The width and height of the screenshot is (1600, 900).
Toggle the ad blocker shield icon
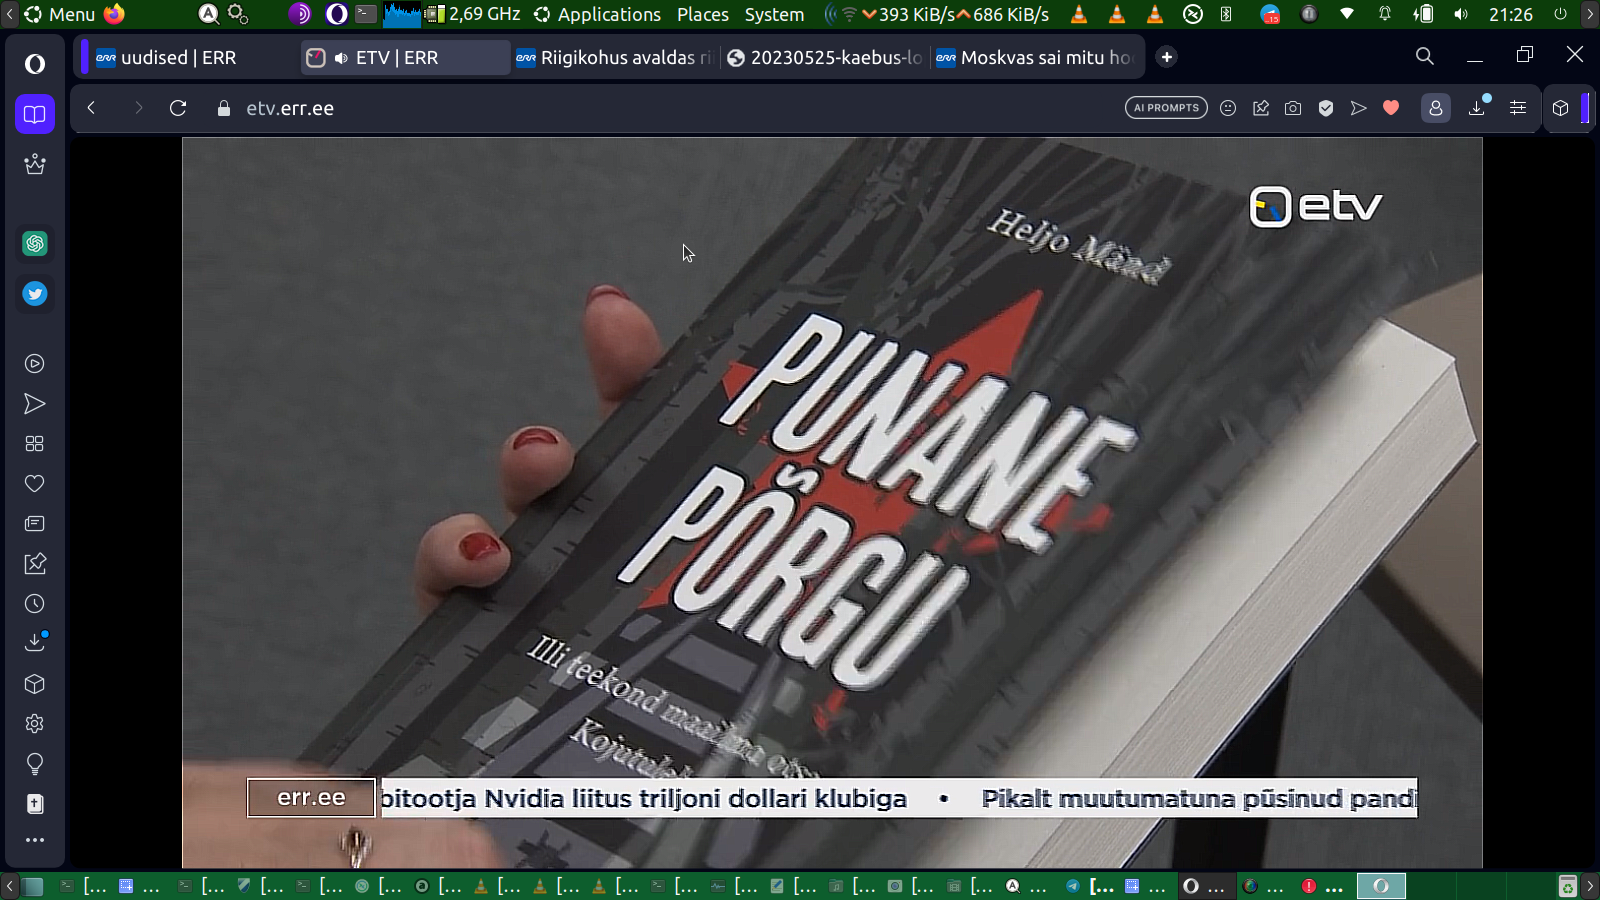click(1326, 108)
